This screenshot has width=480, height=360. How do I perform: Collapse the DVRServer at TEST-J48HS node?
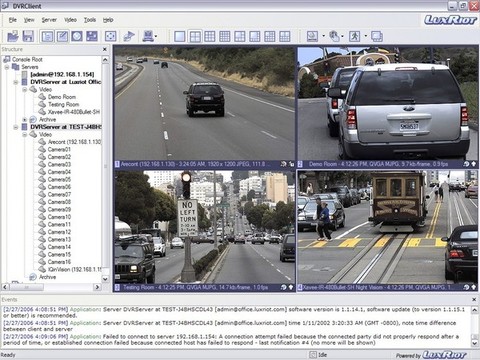16,127
